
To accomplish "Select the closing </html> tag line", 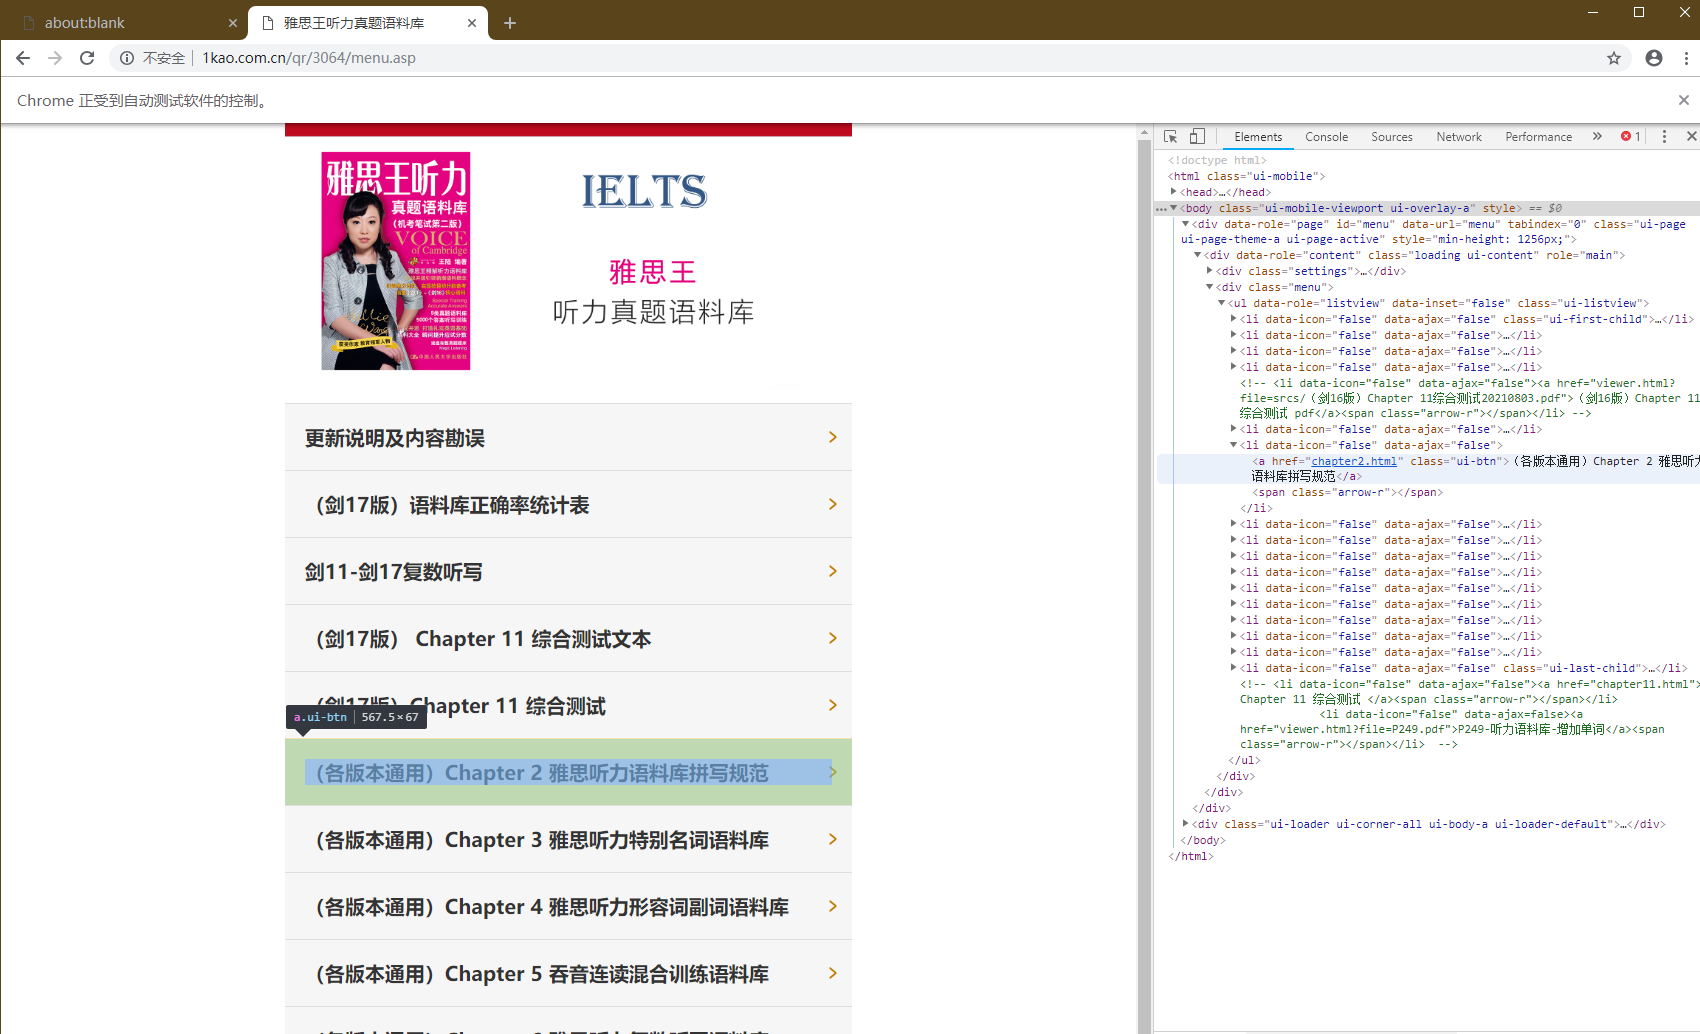I will coord(1190,856).
